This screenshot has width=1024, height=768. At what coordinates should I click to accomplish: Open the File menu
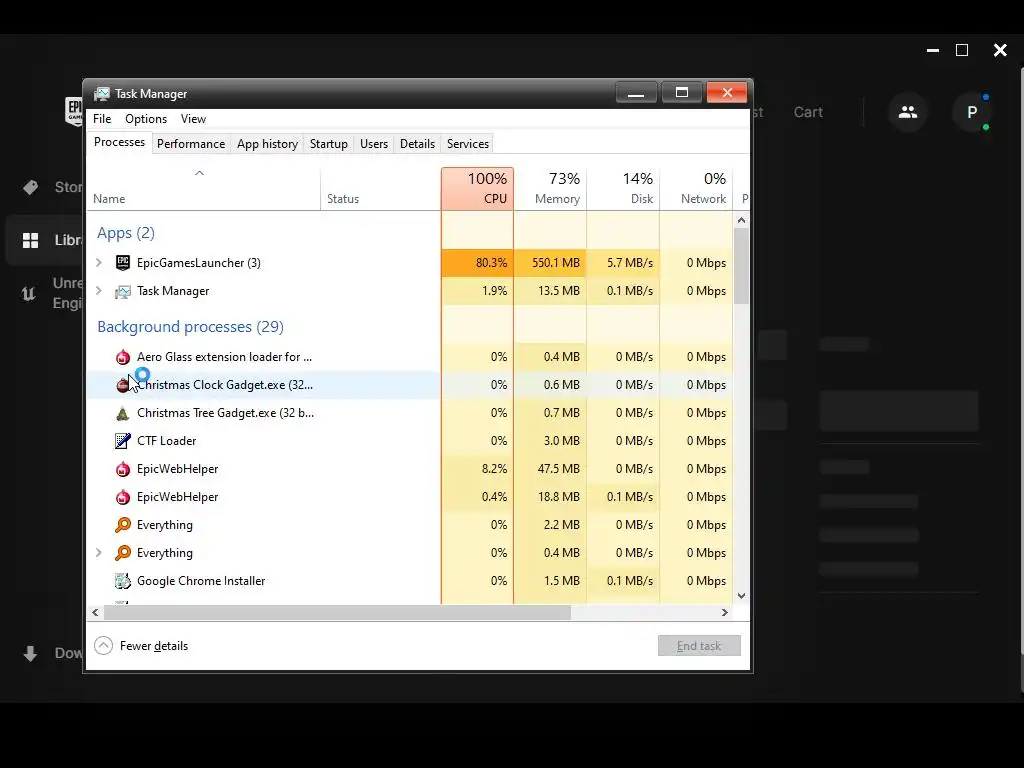pos(102,119)
